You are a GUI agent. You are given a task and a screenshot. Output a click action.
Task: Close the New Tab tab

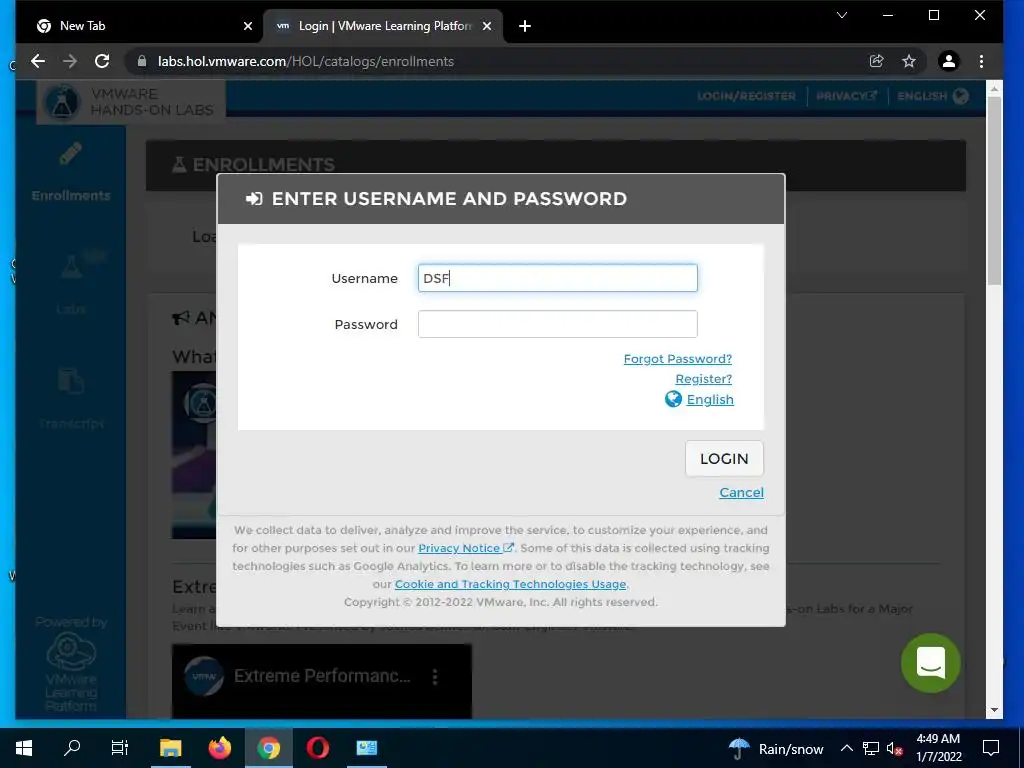tap(248, 26)
